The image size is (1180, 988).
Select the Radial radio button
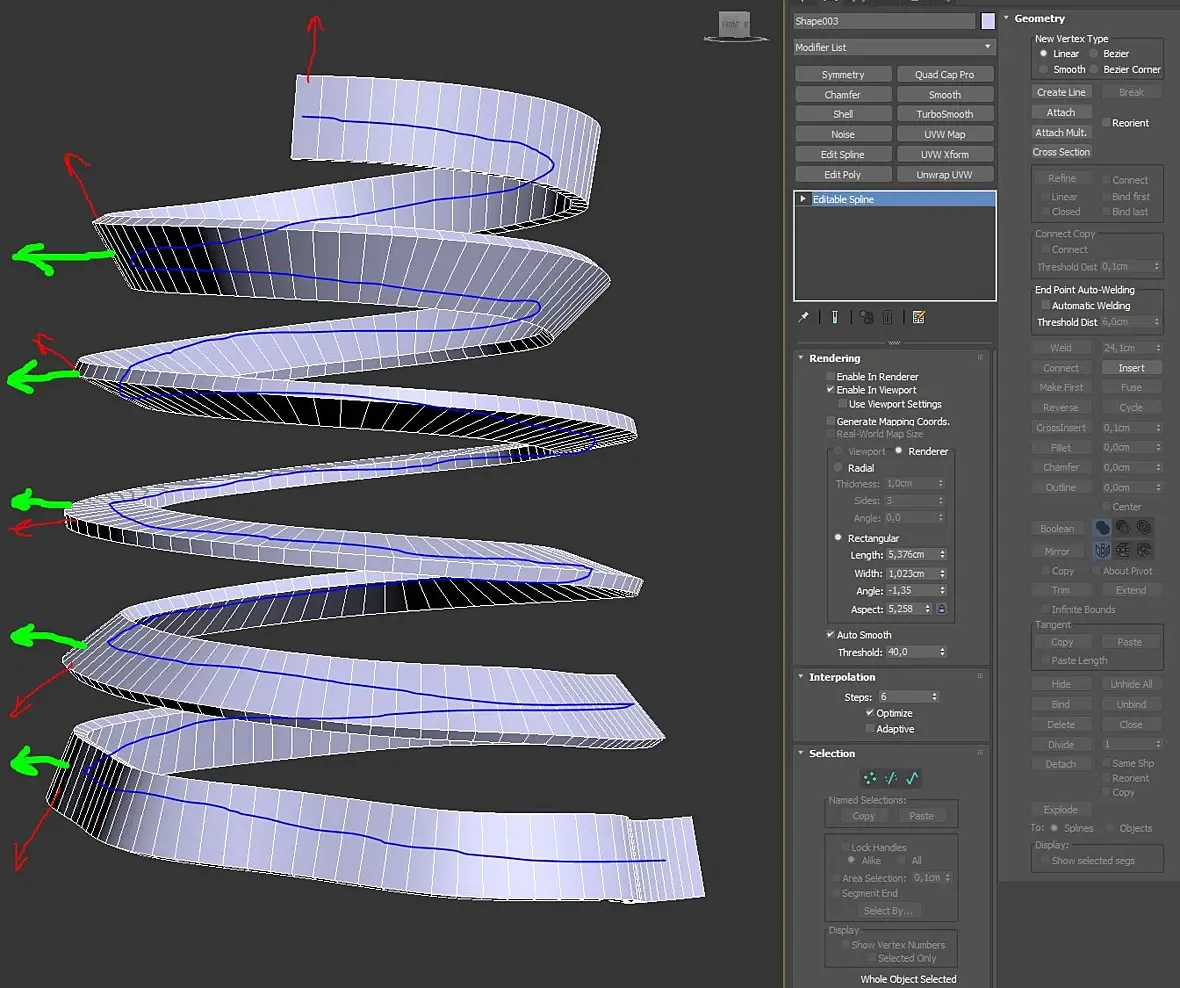pyautogui.click(x=839, y=468)
